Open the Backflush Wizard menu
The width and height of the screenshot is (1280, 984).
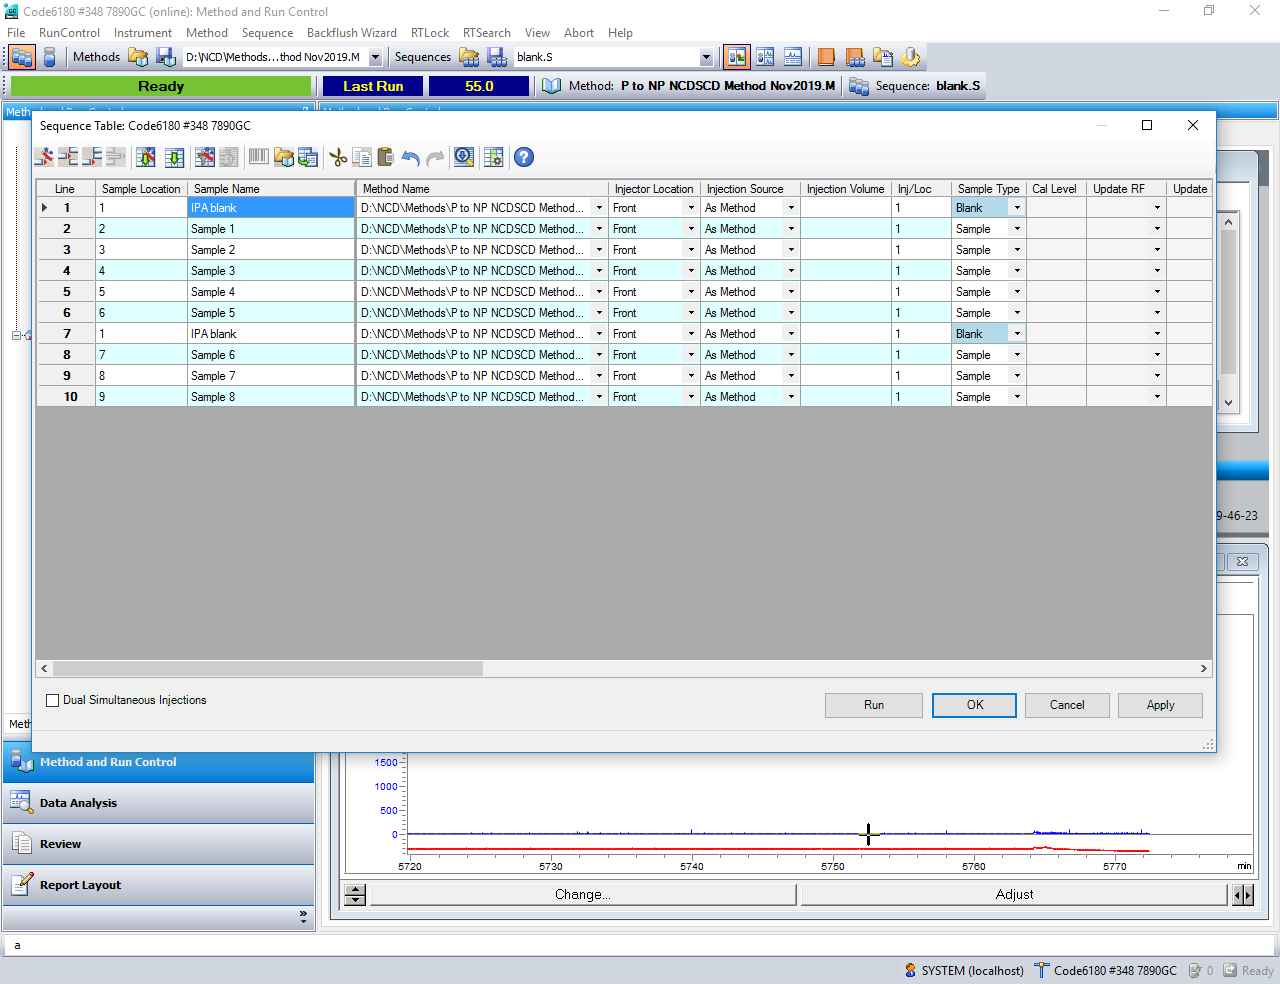(x=351, y=33)
